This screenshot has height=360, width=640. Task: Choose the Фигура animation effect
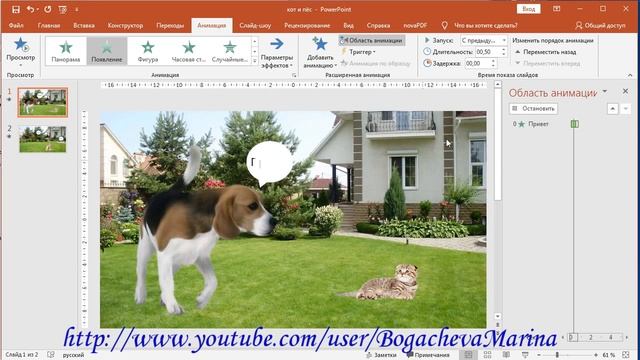click(x=148, y=51)
